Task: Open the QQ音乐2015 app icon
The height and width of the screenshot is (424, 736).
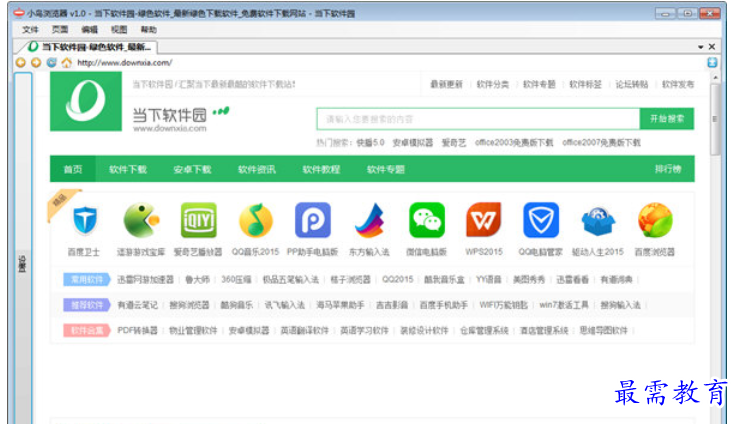Action: click(x=255, y=220)
